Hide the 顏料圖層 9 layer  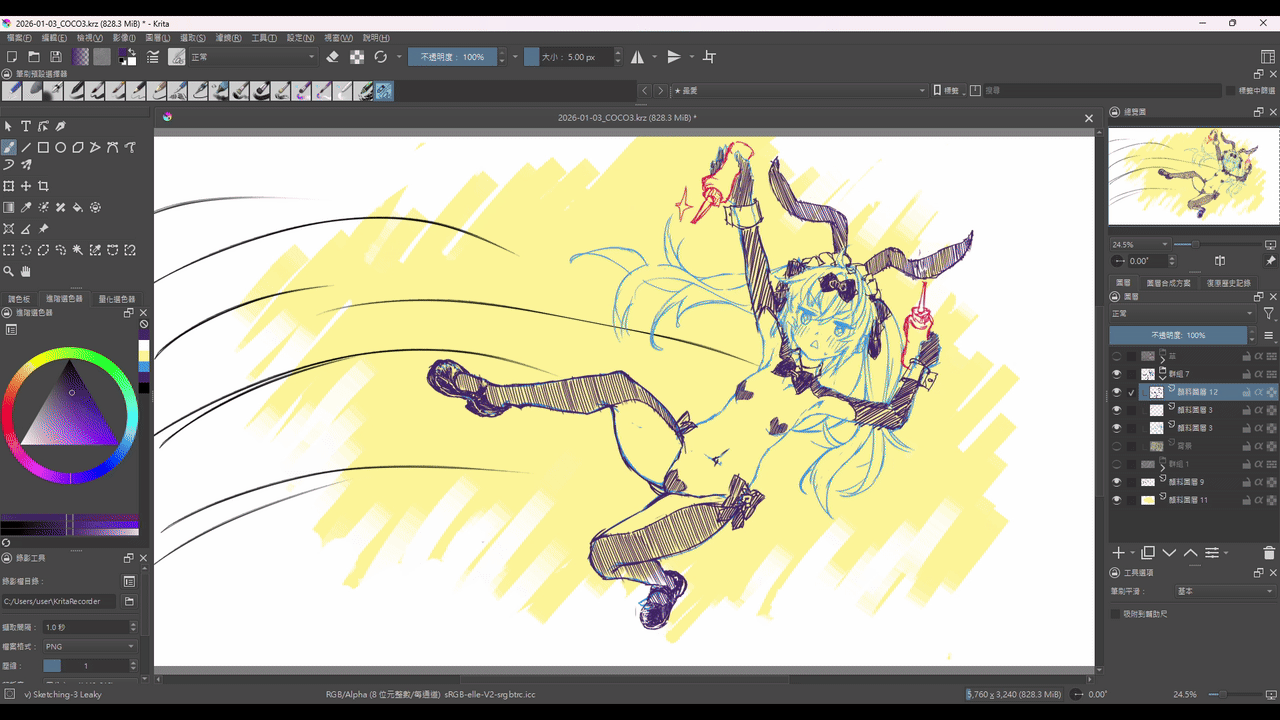point(1117,482)
